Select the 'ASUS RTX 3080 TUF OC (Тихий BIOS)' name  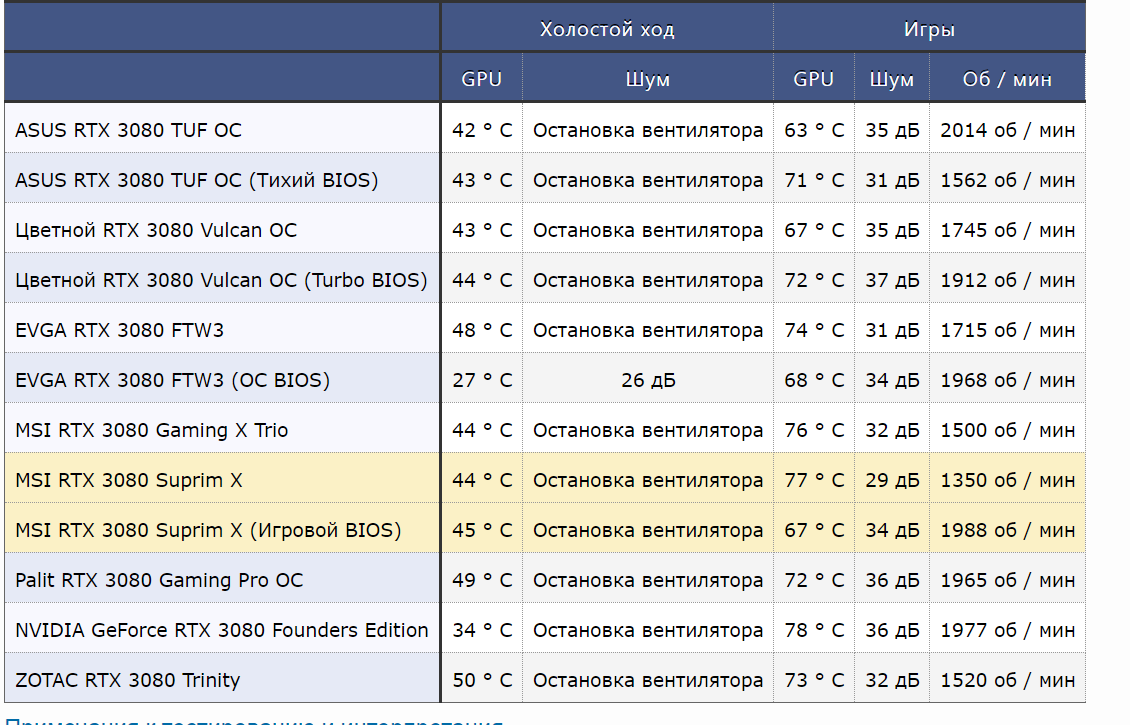pyautogui.click(x=196, y=180)
